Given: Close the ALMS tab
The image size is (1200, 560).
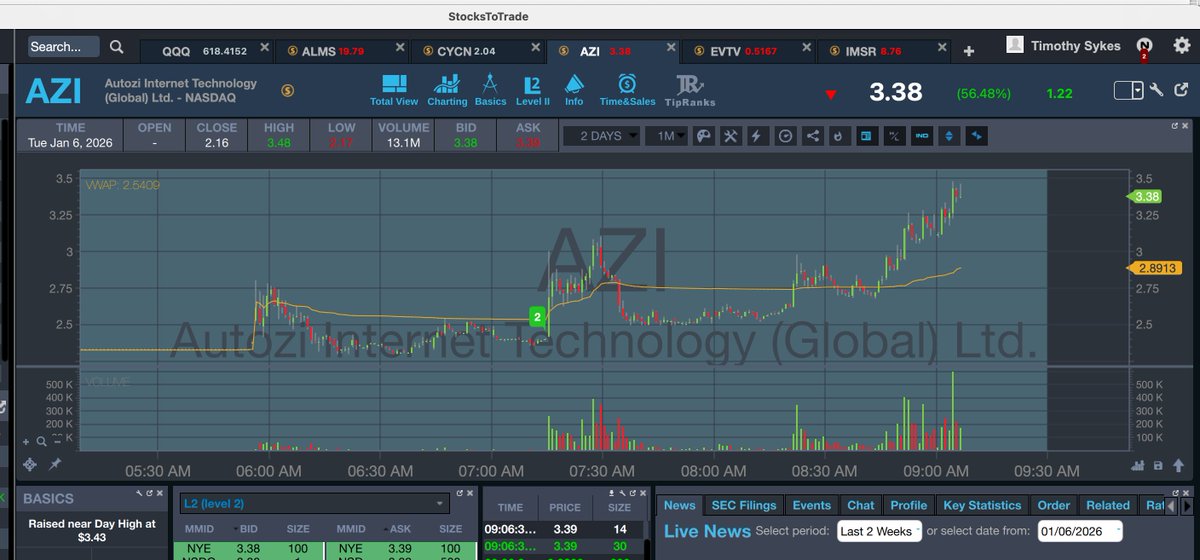Looking at the screenshot, I should (x=400, y=47).
